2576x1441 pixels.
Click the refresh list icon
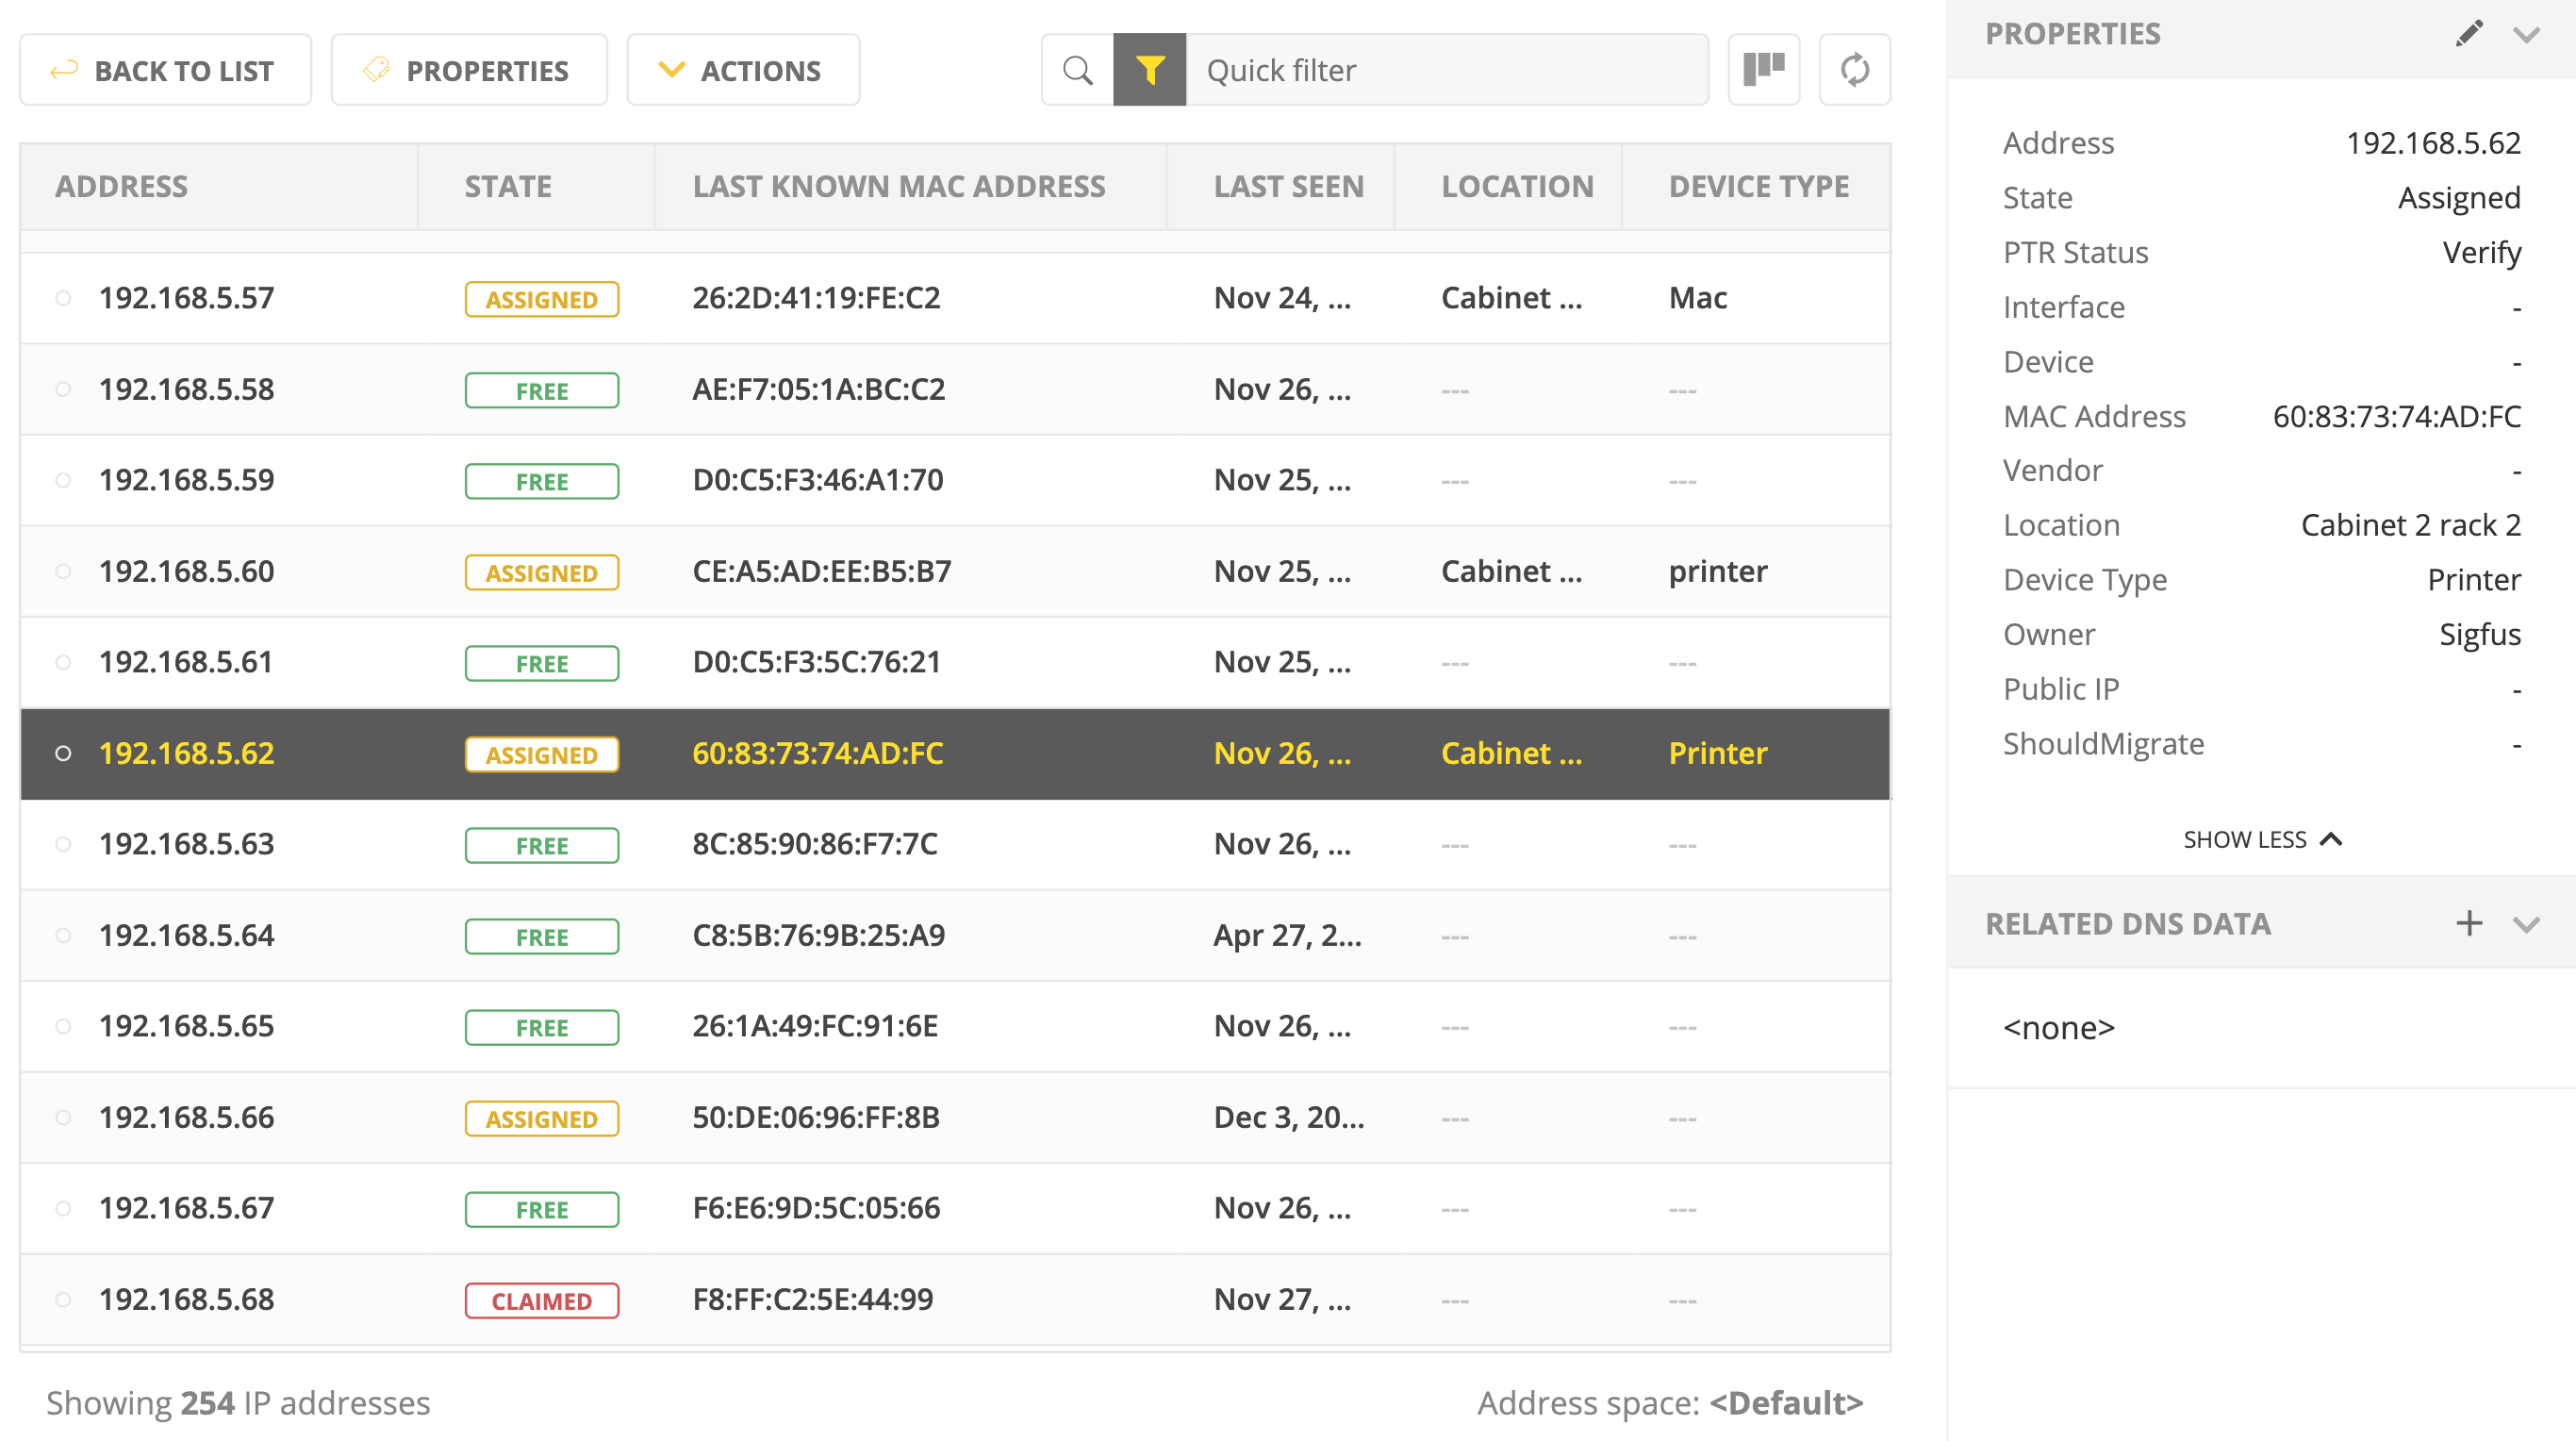1854,70
